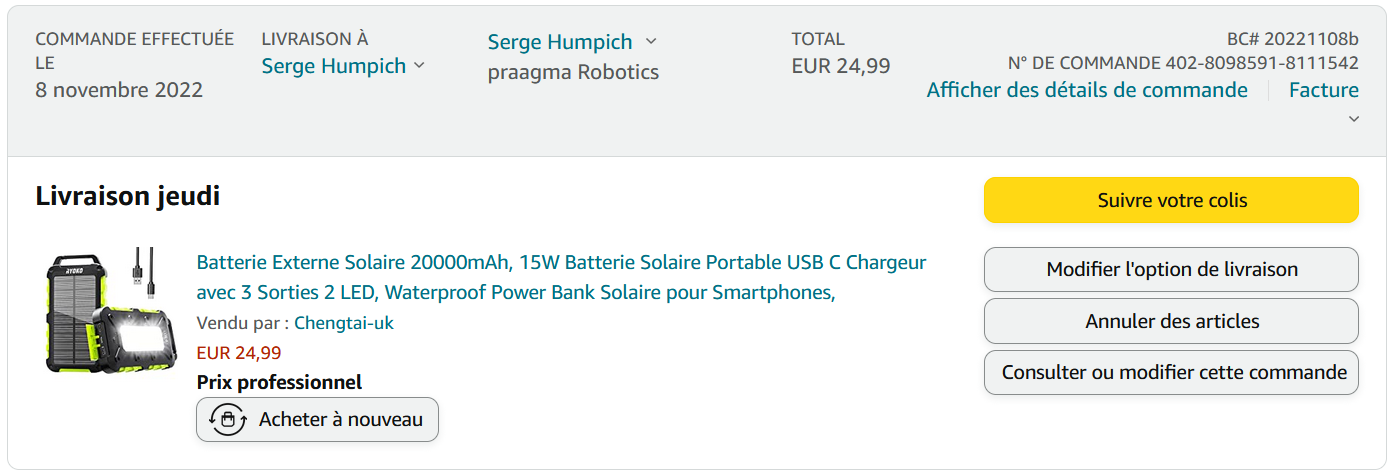Image resolution: width=1389 pixels, height=473 pixels.
Task: Click the Serge Humpich delivery recipient name
Action: pyautogui.click(x=334, y=66)
